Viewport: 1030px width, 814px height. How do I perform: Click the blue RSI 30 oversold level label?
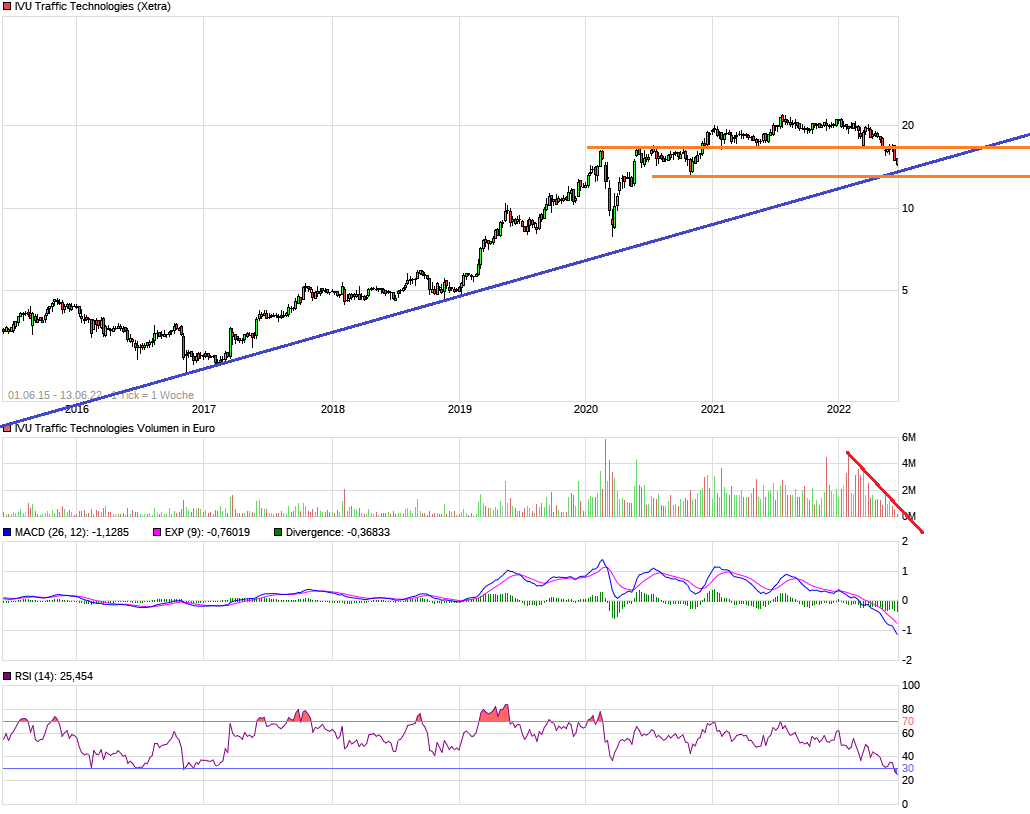click(908, 769)
